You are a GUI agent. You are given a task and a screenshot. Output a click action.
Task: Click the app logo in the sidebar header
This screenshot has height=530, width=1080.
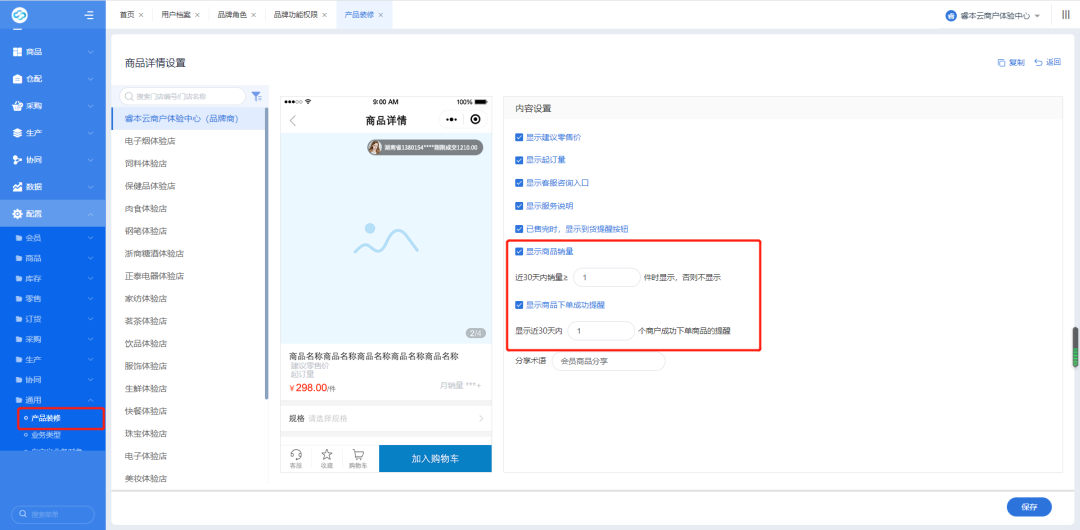pos(19,14)
